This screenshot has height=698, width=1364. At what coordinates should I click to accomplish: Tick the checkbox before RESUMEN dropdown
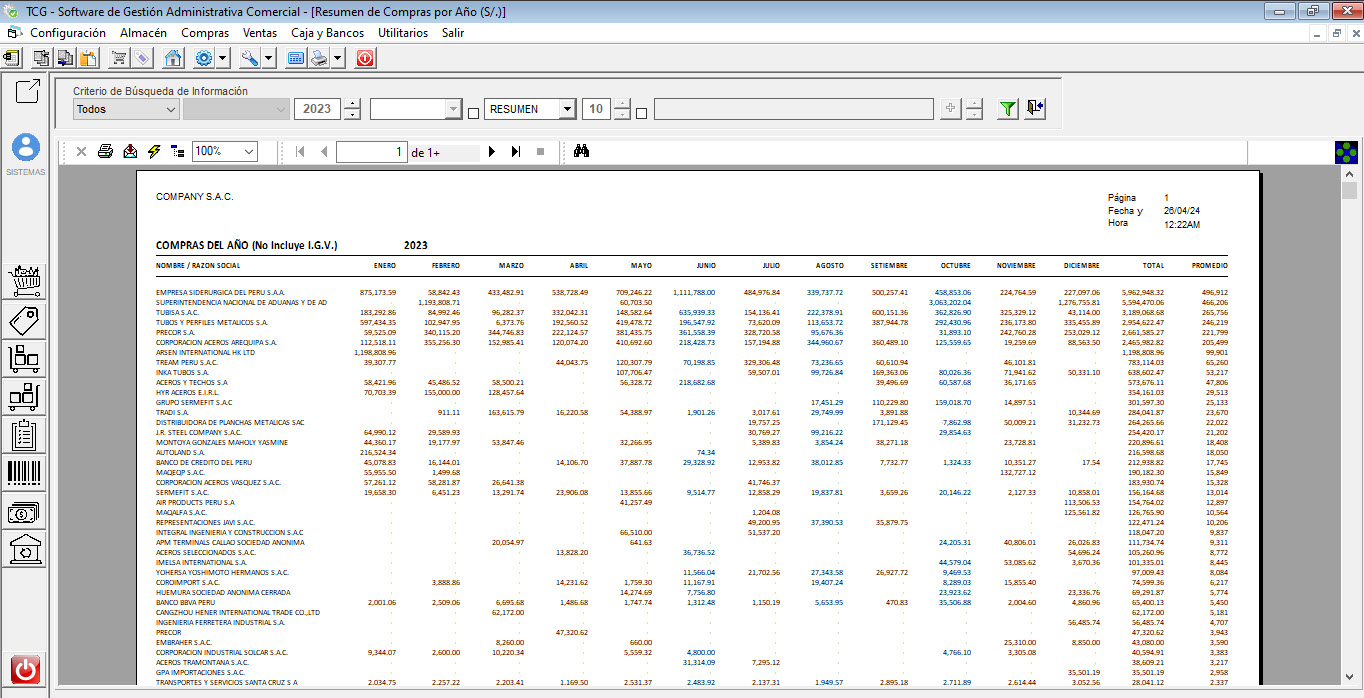(473, 113)
